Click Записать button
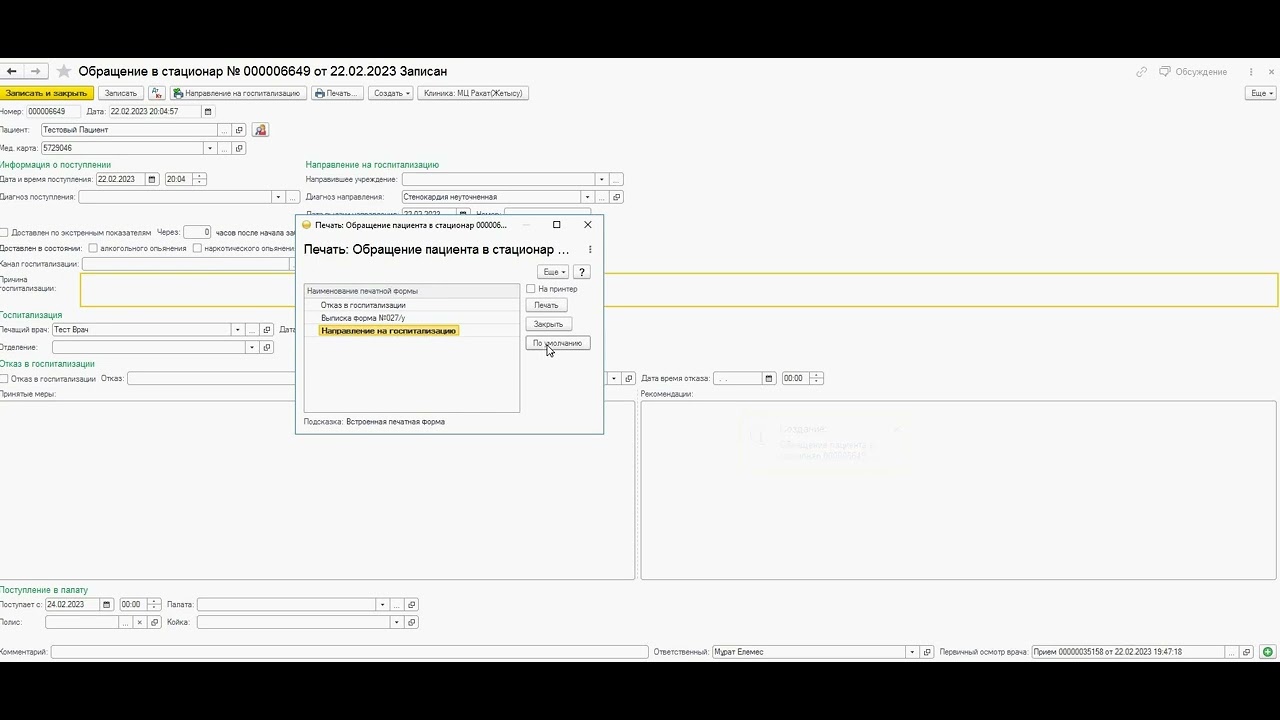The width and height of the screenshot is (1280, 720). coord(121,93)
